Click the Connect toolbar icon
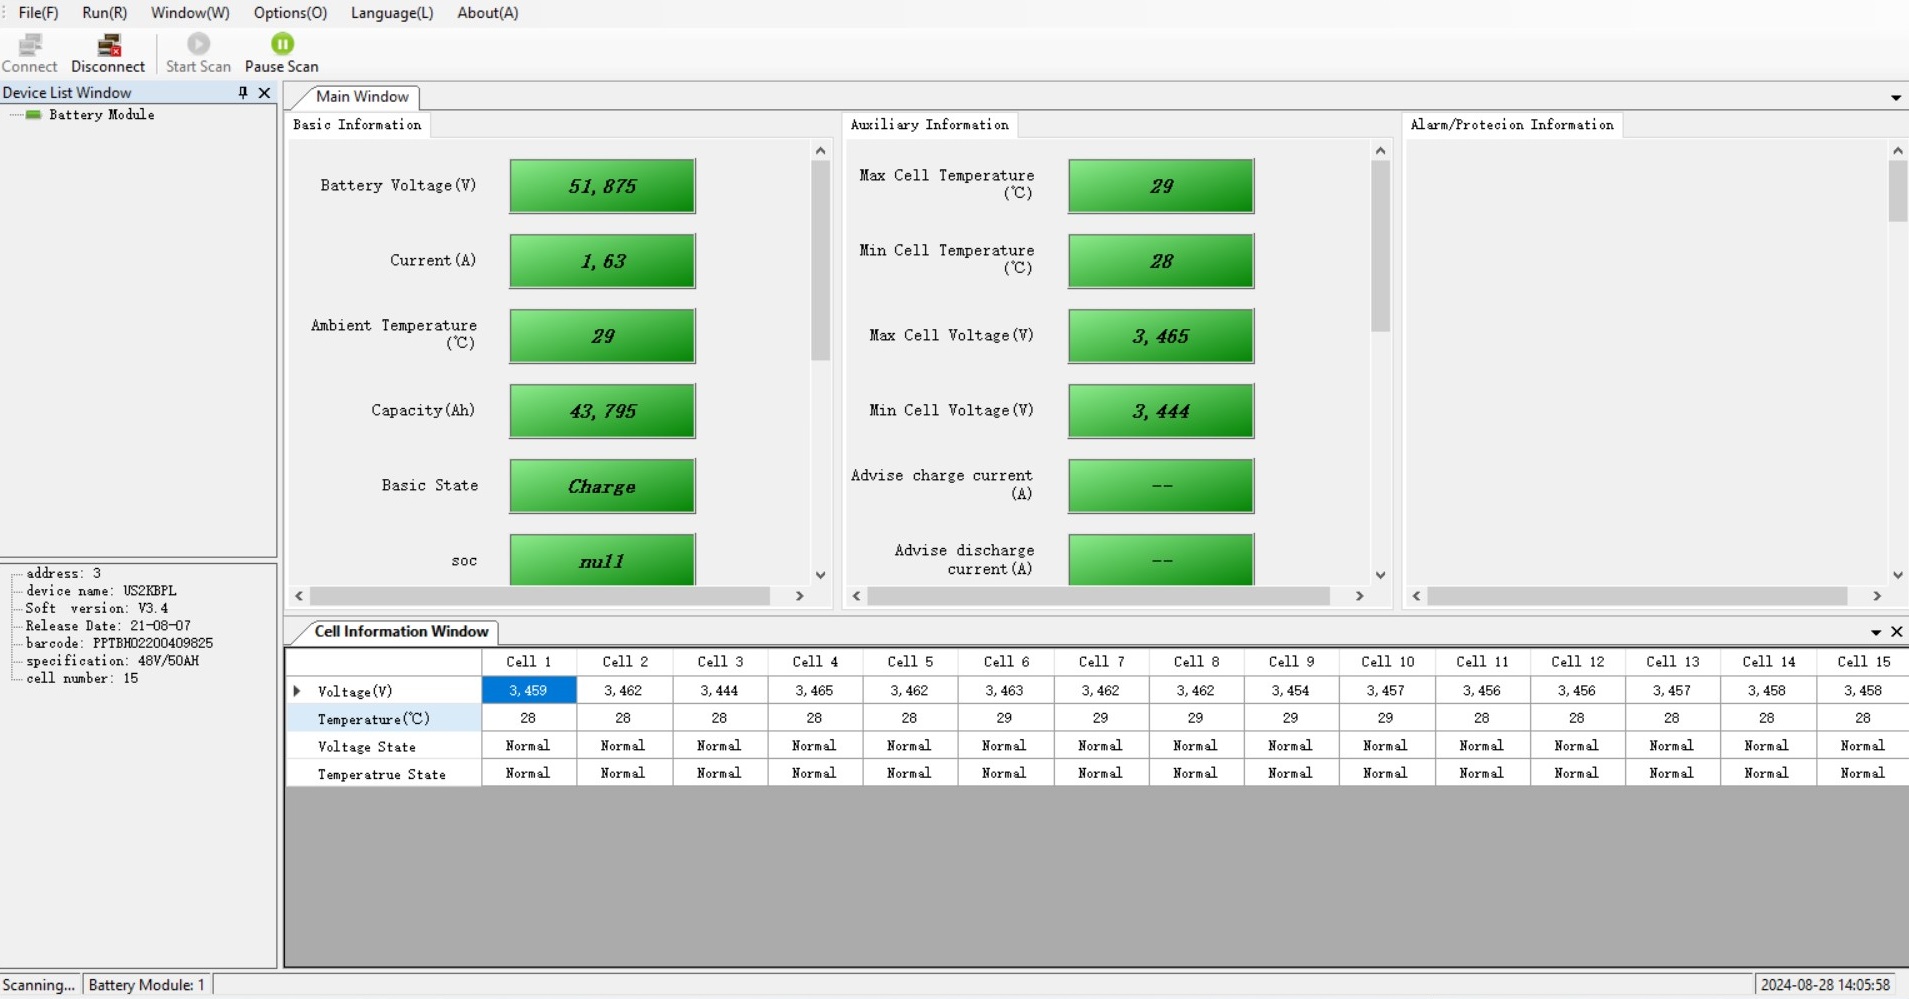This screenshot has height=999, width=1909. click(x=29, y=53)
